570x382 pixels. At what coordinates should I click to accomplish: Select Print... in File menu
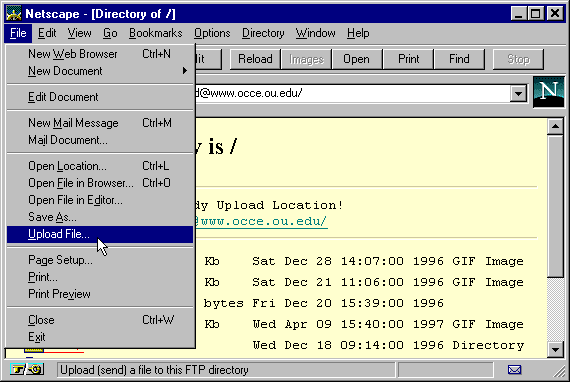[x=100, y=277]
